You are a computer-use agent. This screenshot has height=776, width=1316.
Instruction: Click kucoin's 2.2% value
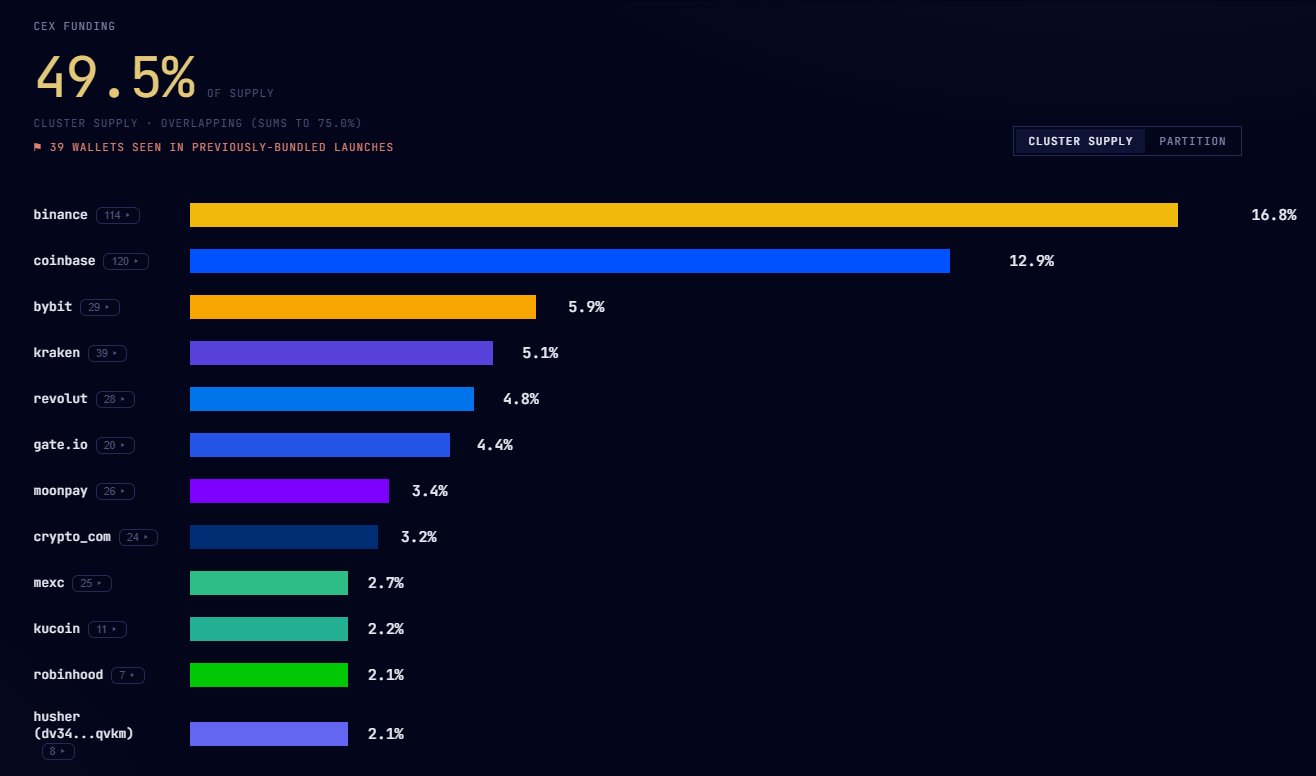click(x=386, y=629)
